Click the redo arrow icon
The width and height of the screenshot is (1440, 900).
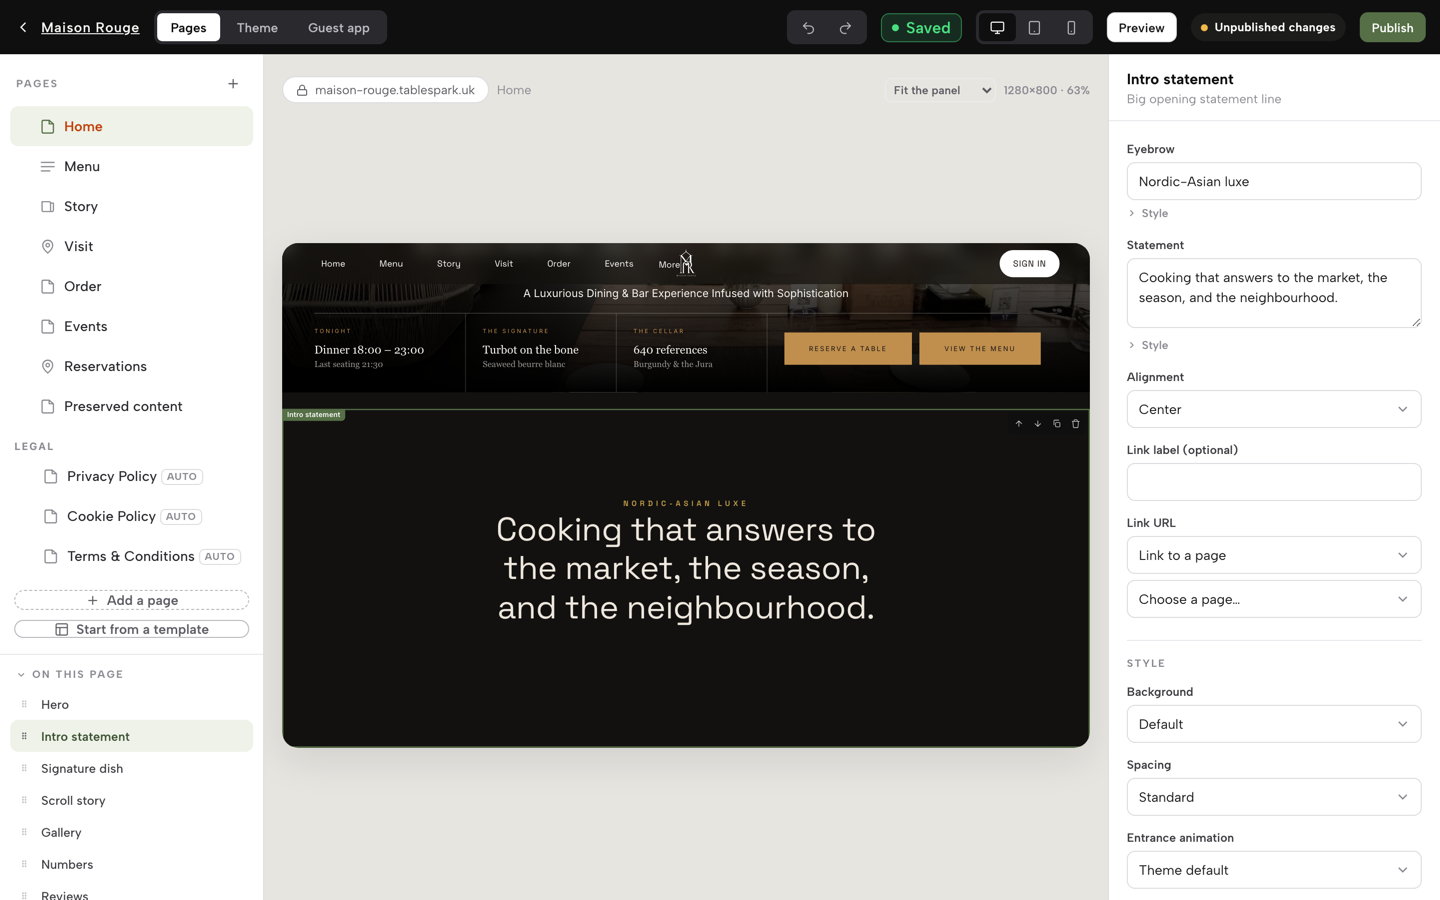[845, 28]
